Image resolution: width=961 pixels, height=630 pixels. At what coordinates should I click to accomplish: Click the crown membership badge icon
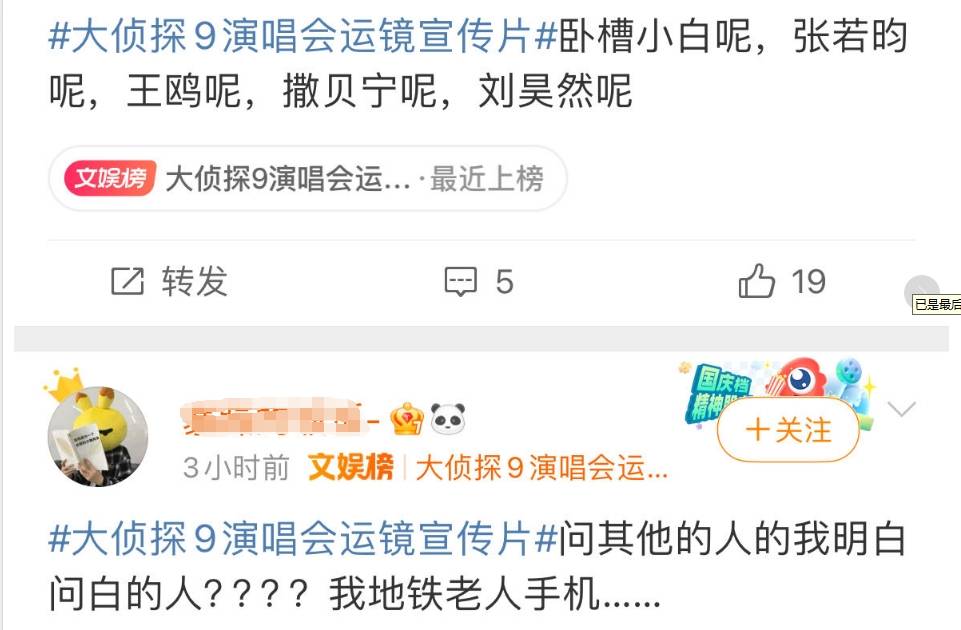(408, 419)
